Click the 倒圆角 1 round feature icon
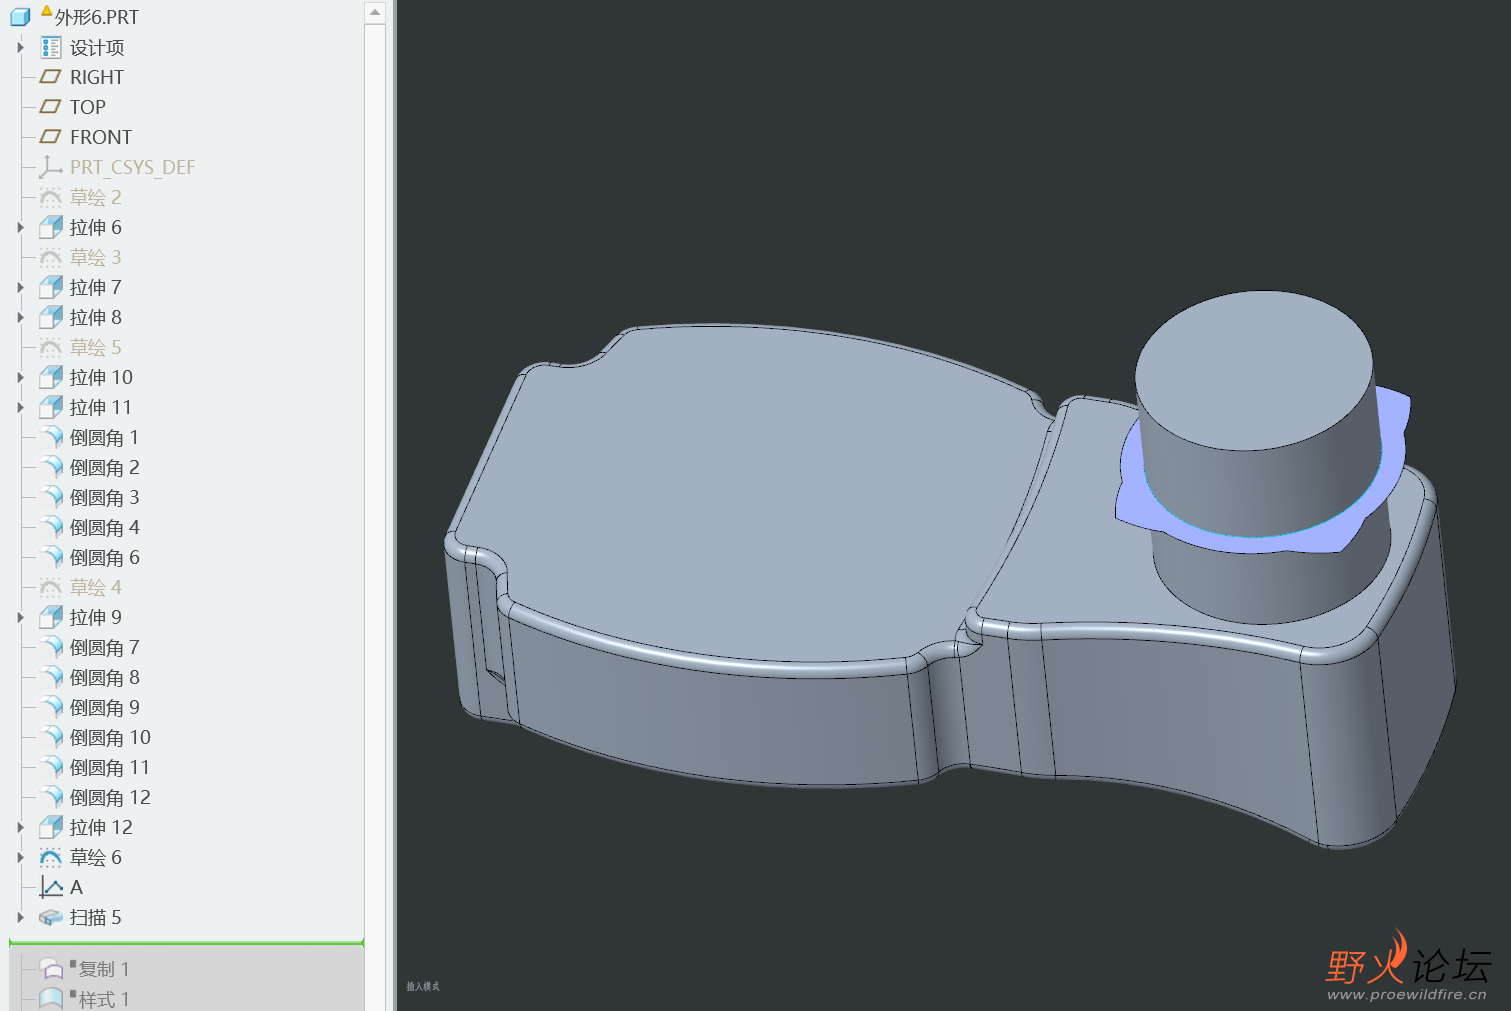 click(x=51, y=437)
